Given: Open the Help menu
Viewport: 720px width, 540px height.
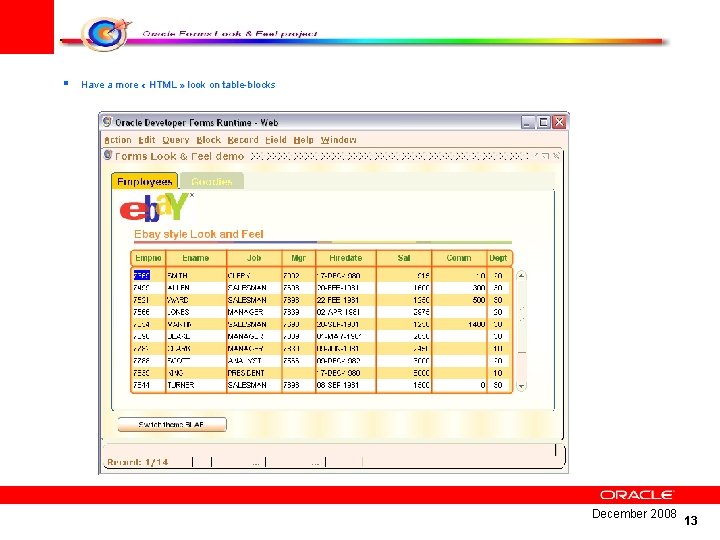Looking at the screenshot, I should [x=304, y=140].
